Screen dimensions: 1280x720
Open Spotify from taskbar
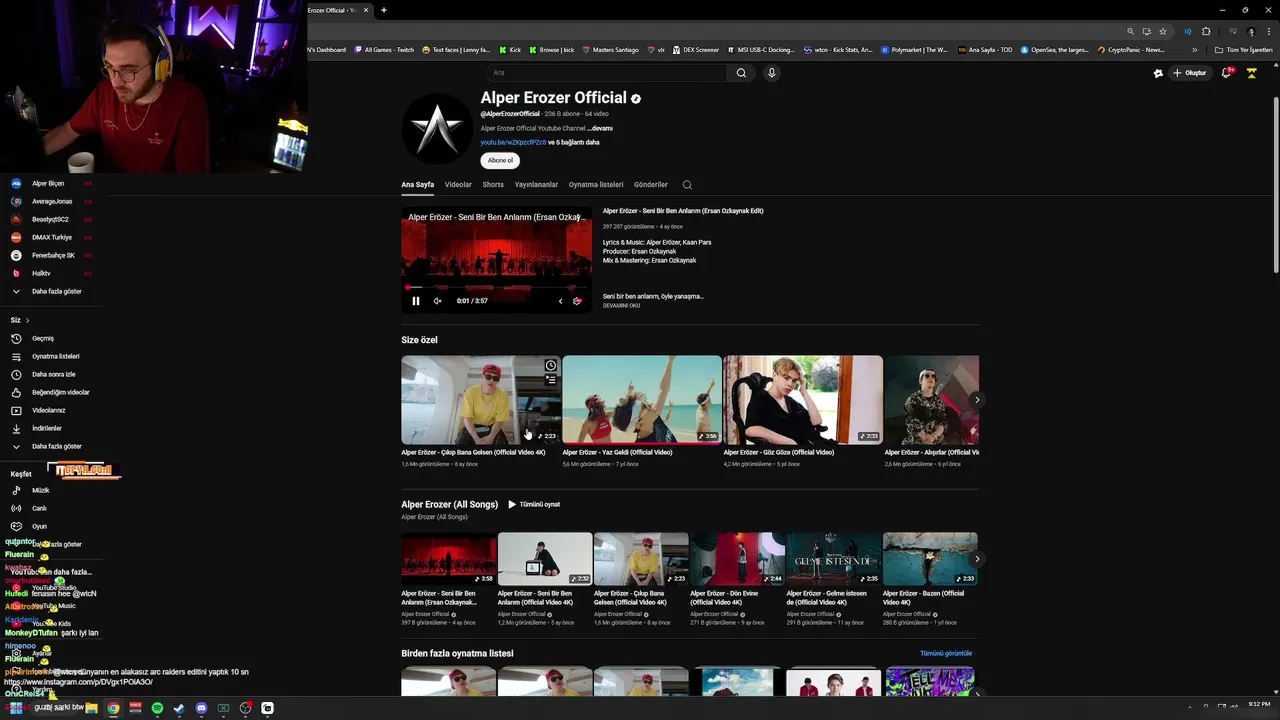pyautogui.click(x=157, y=708)
